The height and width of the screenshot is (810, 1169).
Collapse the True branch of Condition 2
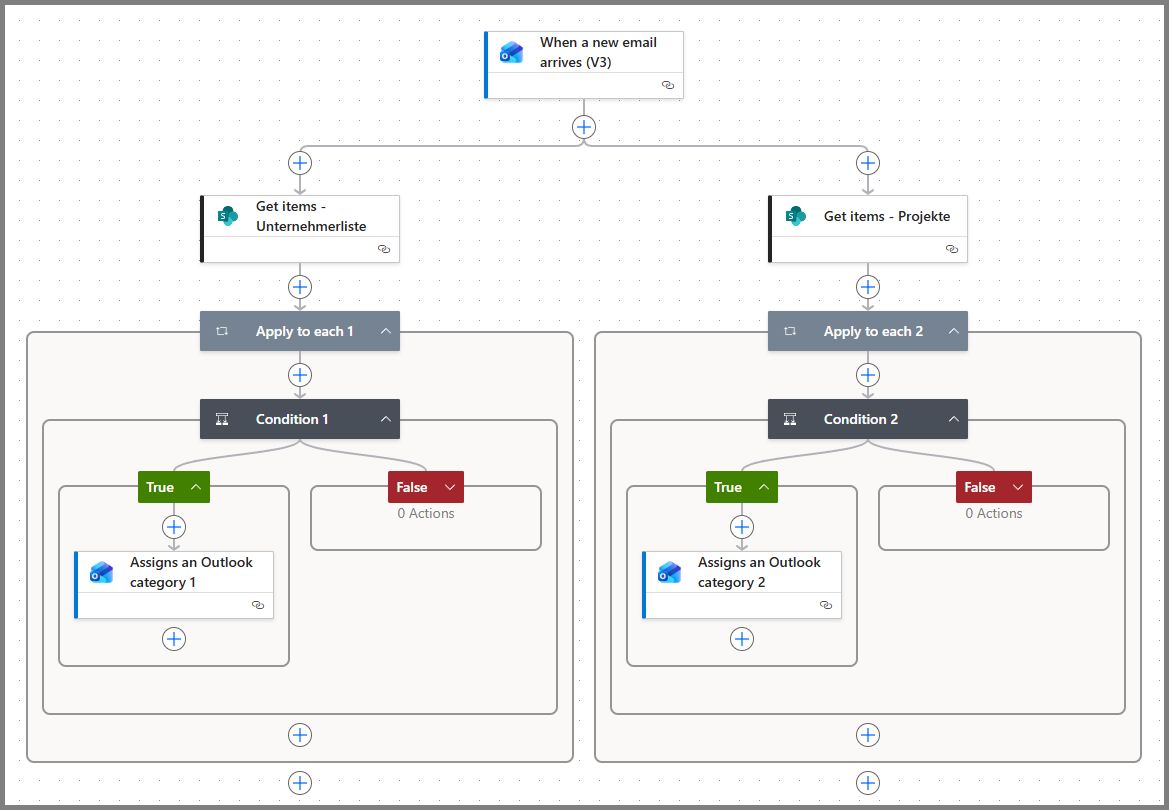click(764, 487)
